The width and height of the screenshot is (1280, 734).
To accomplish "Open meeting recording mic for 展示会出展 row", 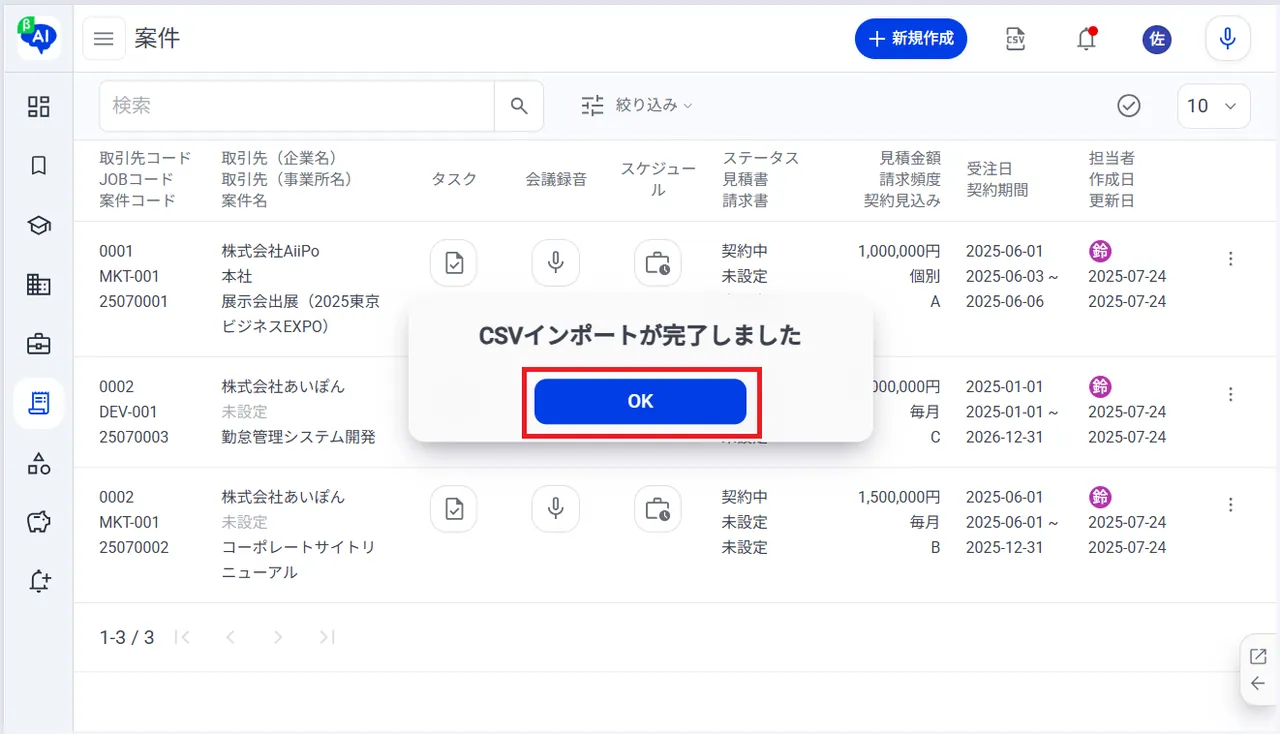I will (x=556, y=263).
